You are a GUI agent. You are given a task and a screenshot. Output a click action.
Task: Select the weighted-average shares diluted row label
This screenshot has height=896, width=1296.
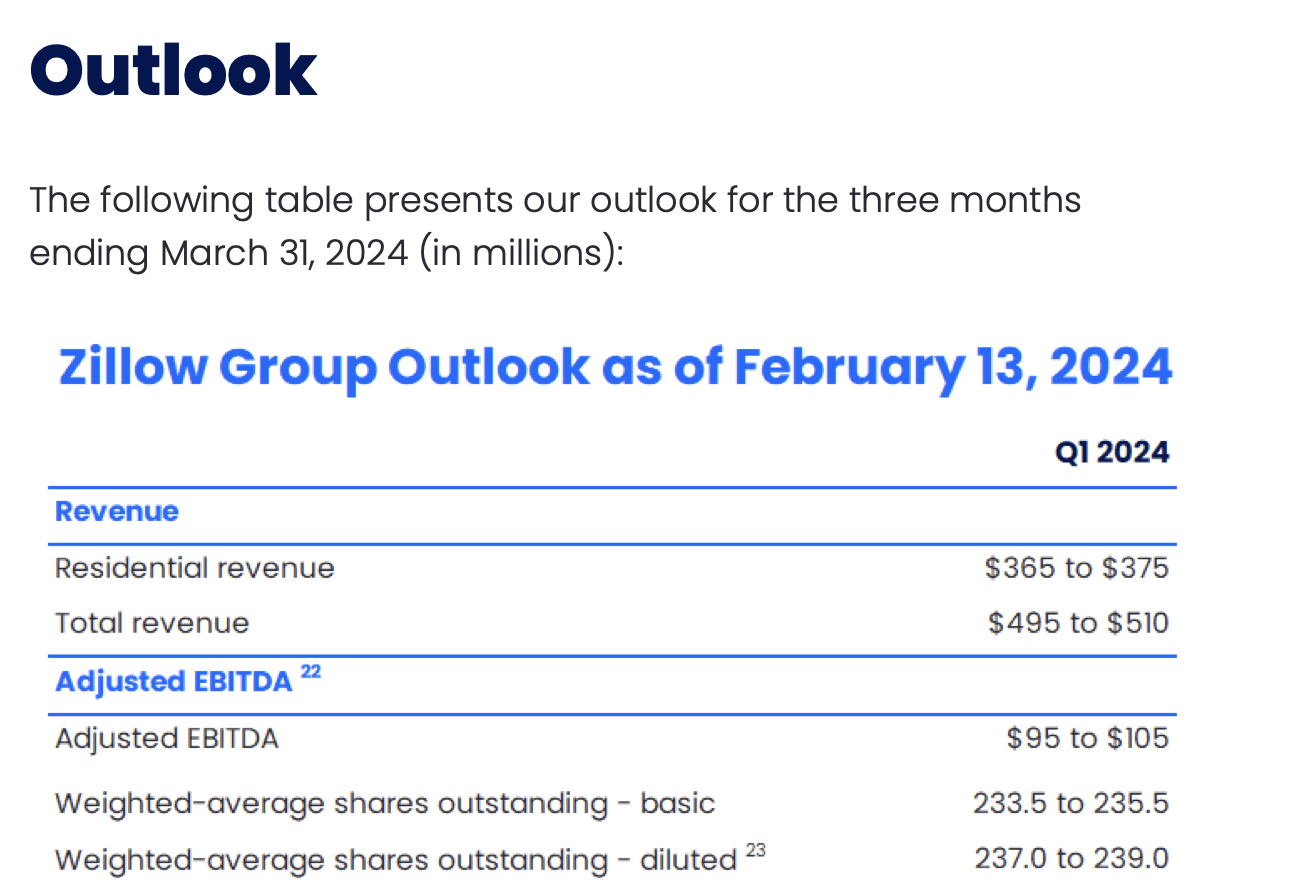click(x=396, y=859)
